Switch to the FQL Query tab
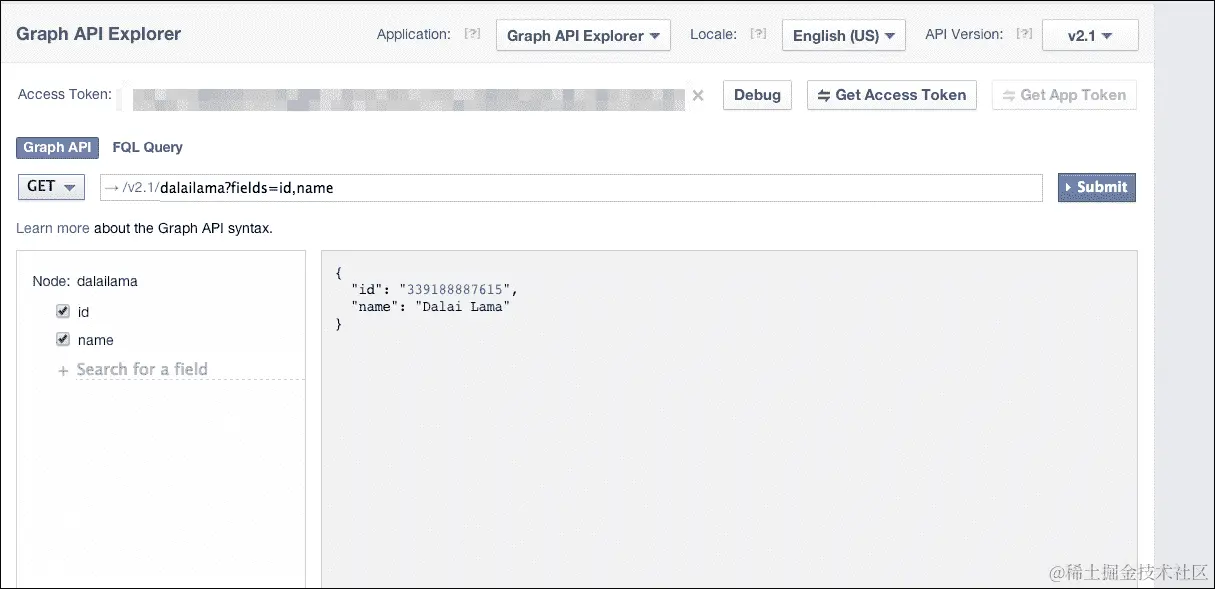The height and width of the screenshot is (589, 1215). (x=147, y=147)
